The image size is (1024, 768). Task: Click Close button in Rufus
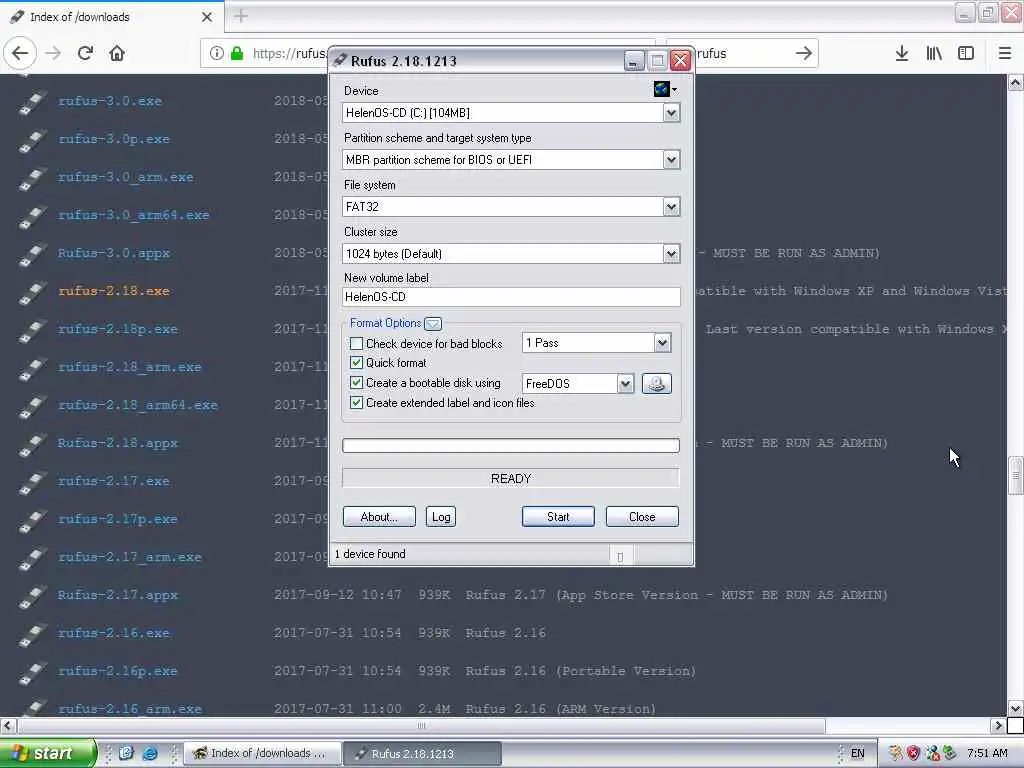[642, 517]
